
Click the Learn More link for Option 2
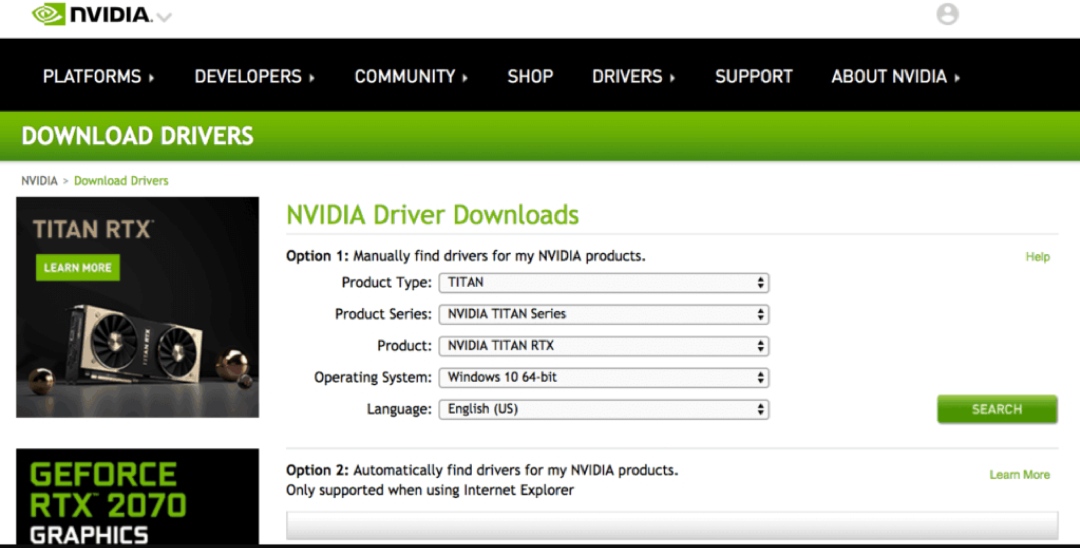pyautogui.click(x=1019, y=474)
